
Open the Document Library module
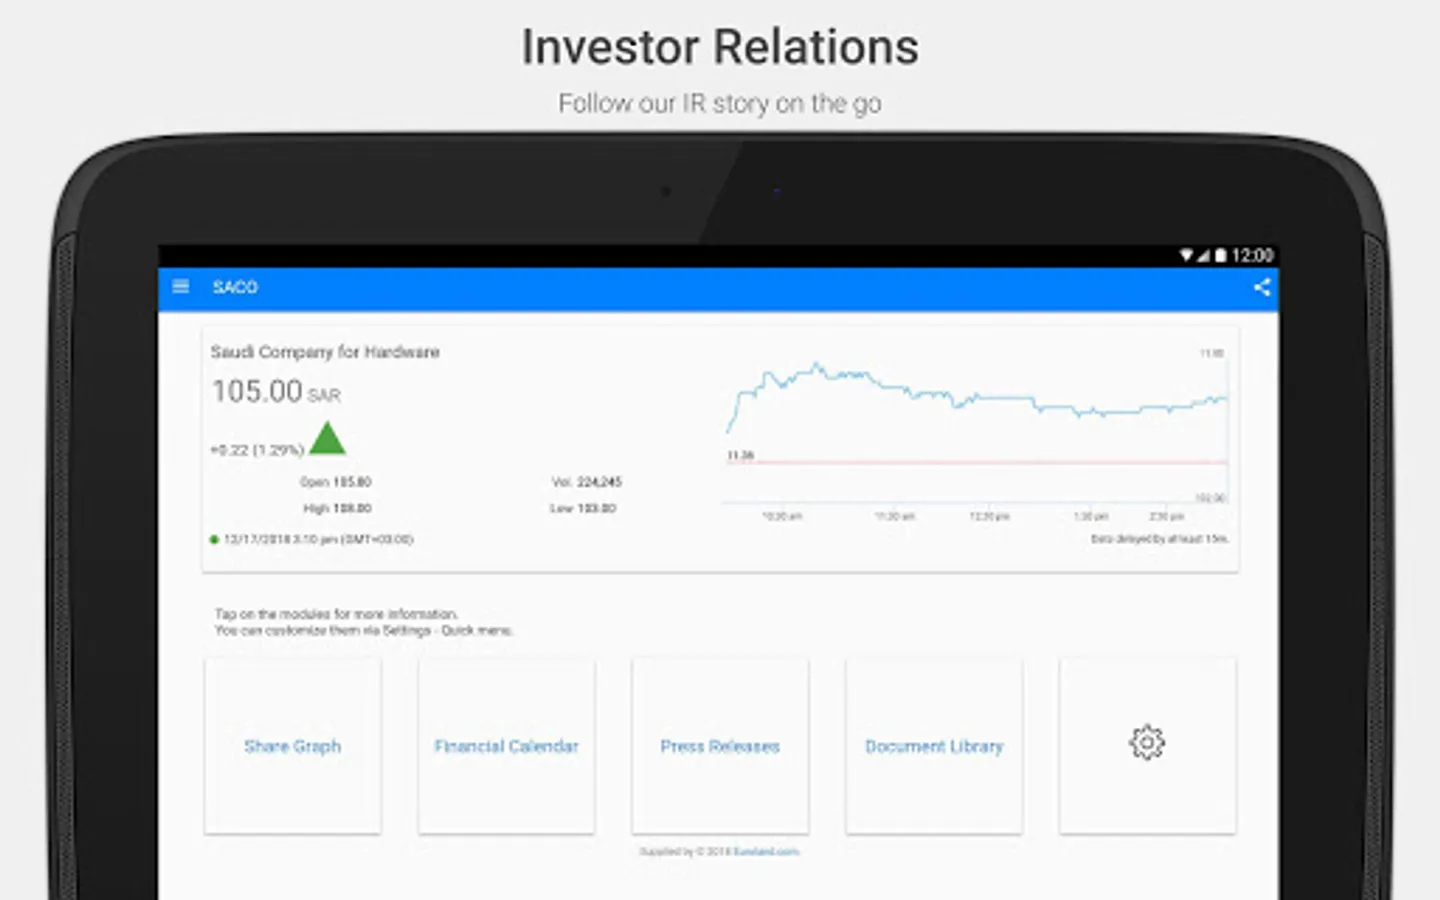click(x=934, y=745)
